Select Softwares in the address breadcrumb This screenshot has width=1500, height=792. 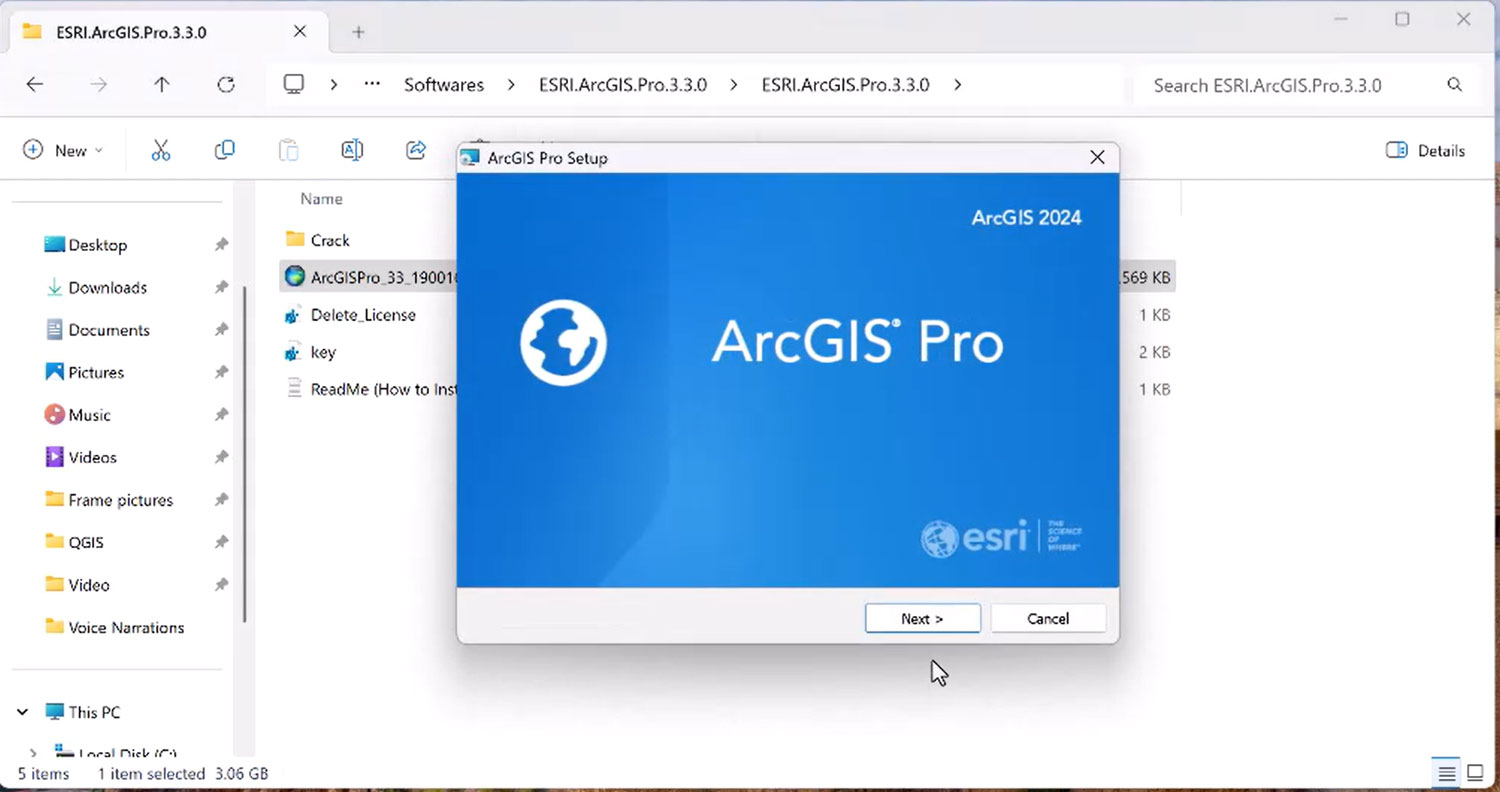444,85
